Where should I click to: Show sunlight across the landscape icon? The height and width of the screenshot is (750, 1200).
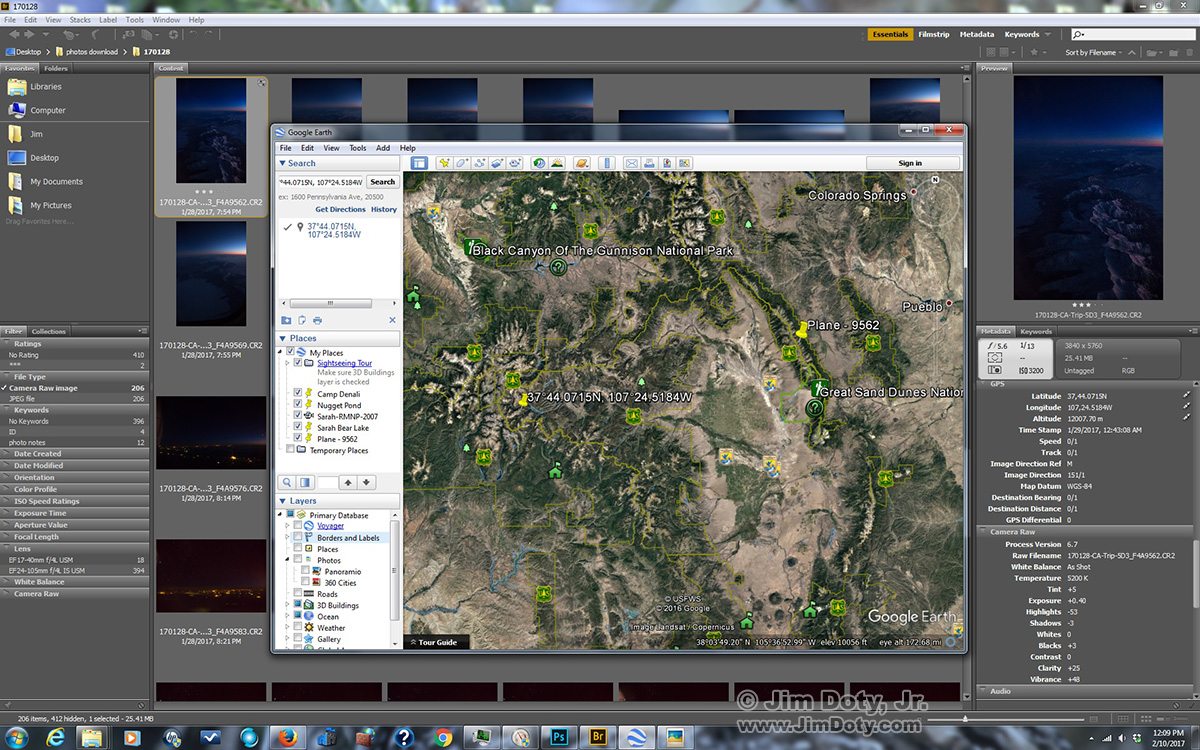pyautogui.click(x=557, y=163)
